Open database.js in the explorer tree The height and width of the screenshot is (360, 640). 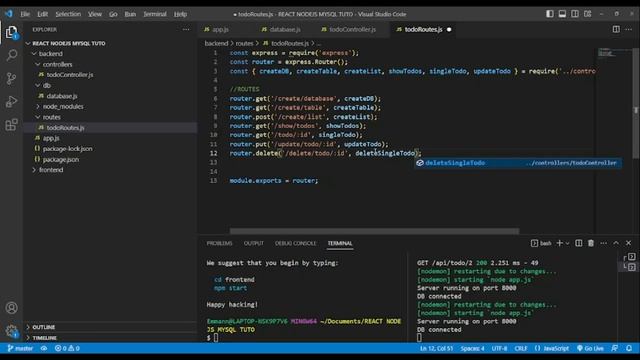pyautogui.click(x=110, y=96)
